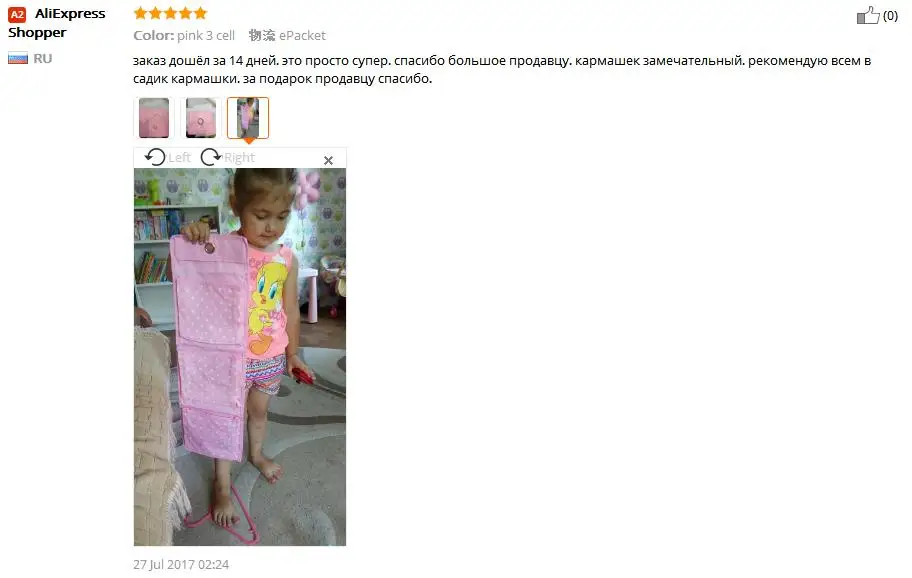
Task: Open the second review photo thumbnail
Action: pos(201,117)
